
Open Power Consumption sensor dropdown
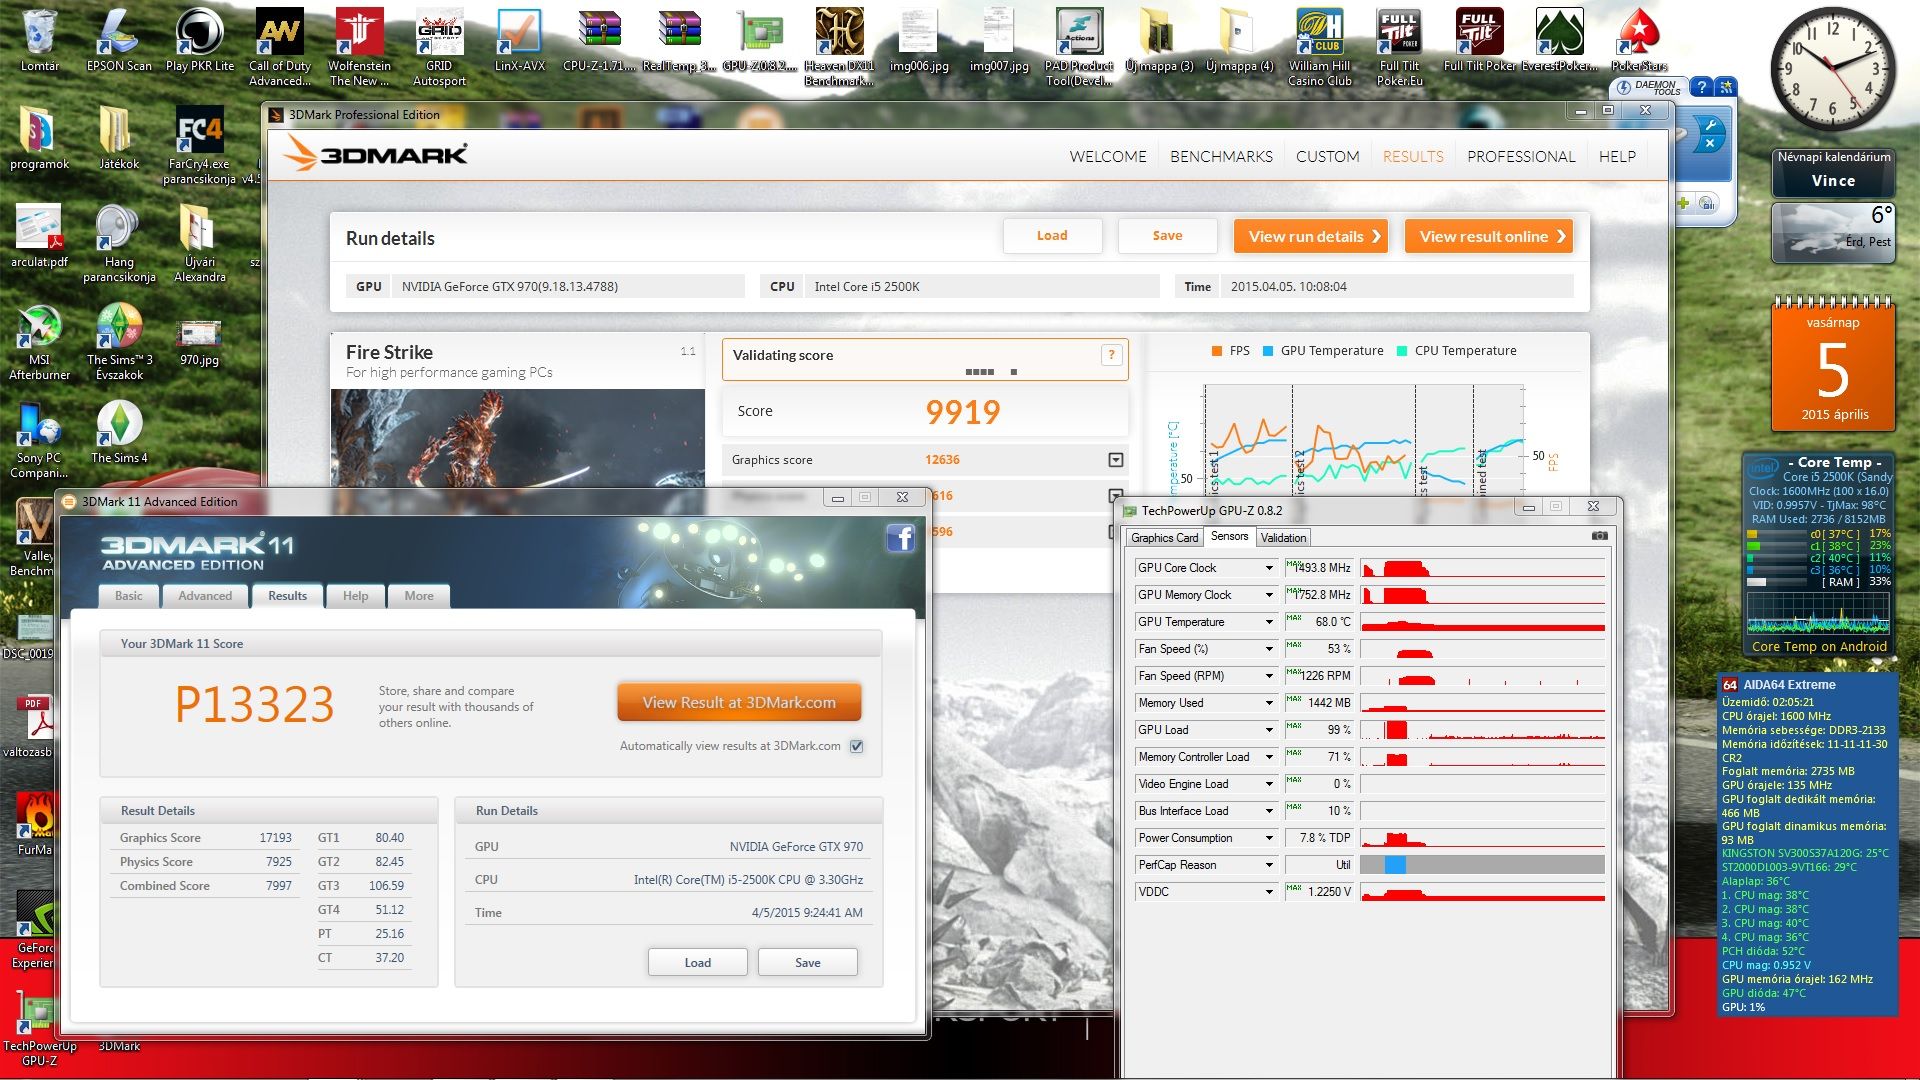[x=1269, y=838]
